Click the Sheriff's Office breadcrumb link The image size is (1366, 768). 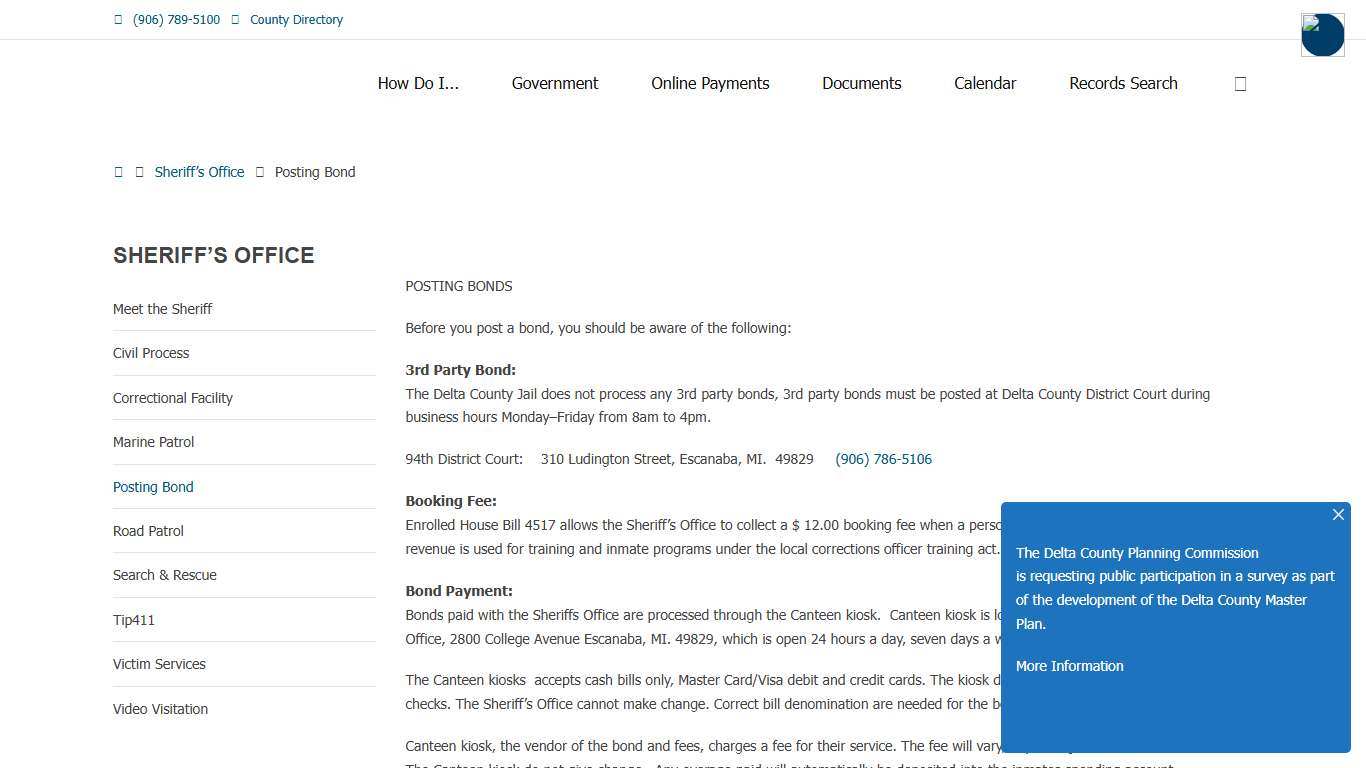199,172
